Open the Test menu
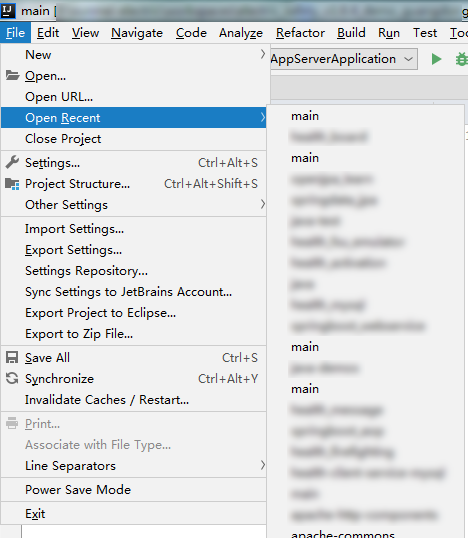 [425, 33]
